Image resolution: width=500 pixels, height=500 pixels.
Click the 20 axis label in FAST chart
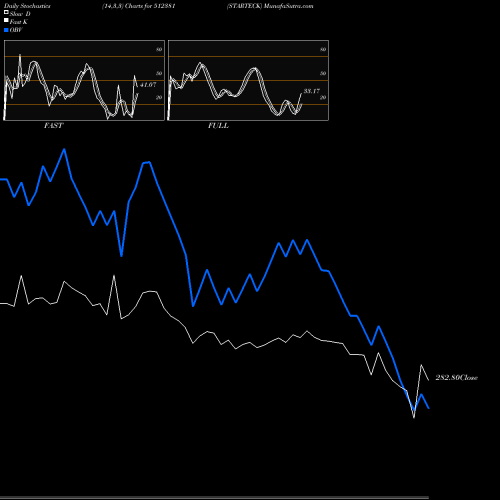[159, 97]
